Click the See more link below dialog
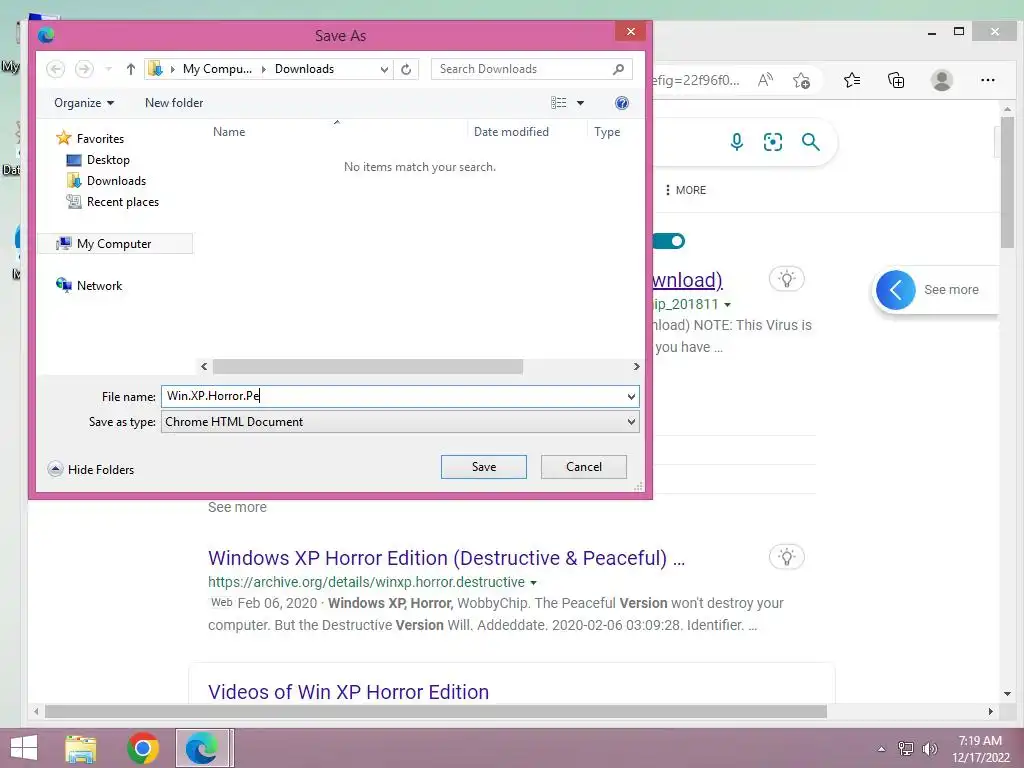Image resolution: width=1024 pixels, height=768 pixels. [237, 507]
